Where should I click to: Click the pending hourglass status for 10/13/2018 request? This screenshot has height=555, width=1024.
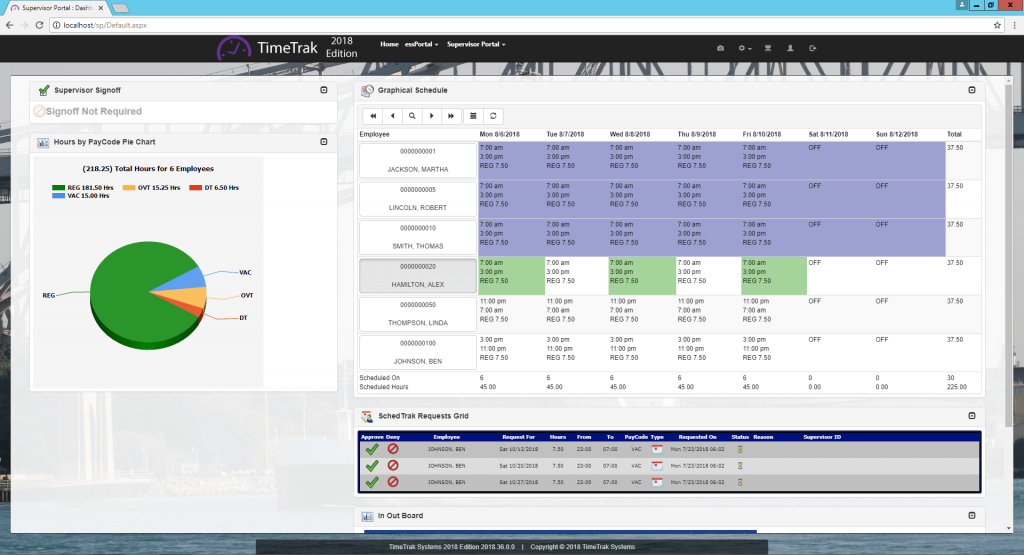(x=740, y=449)
